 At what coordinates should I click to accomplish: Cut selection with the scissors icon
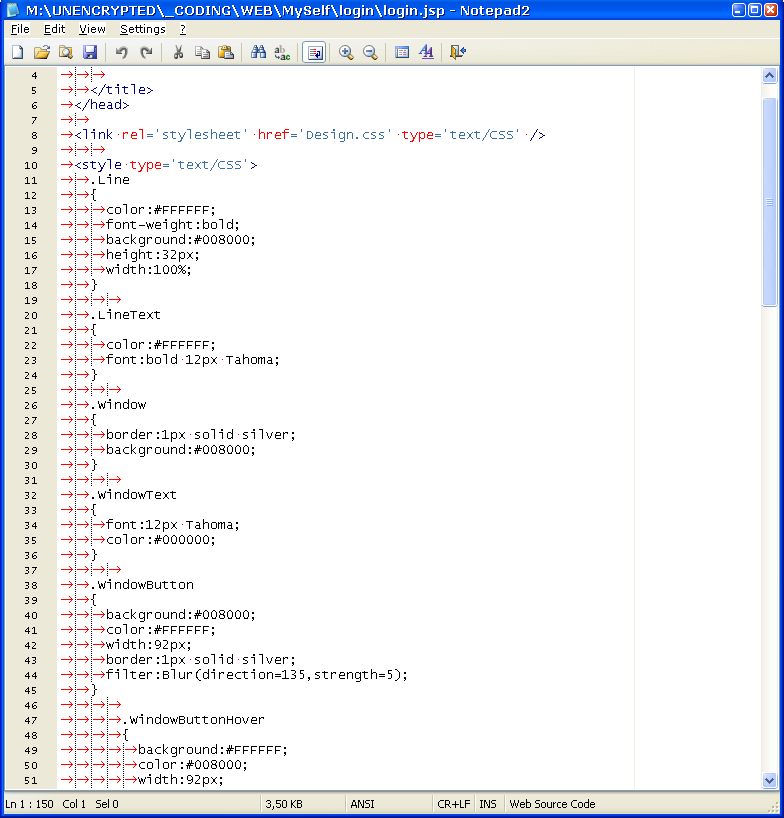[x=178, y=52]
